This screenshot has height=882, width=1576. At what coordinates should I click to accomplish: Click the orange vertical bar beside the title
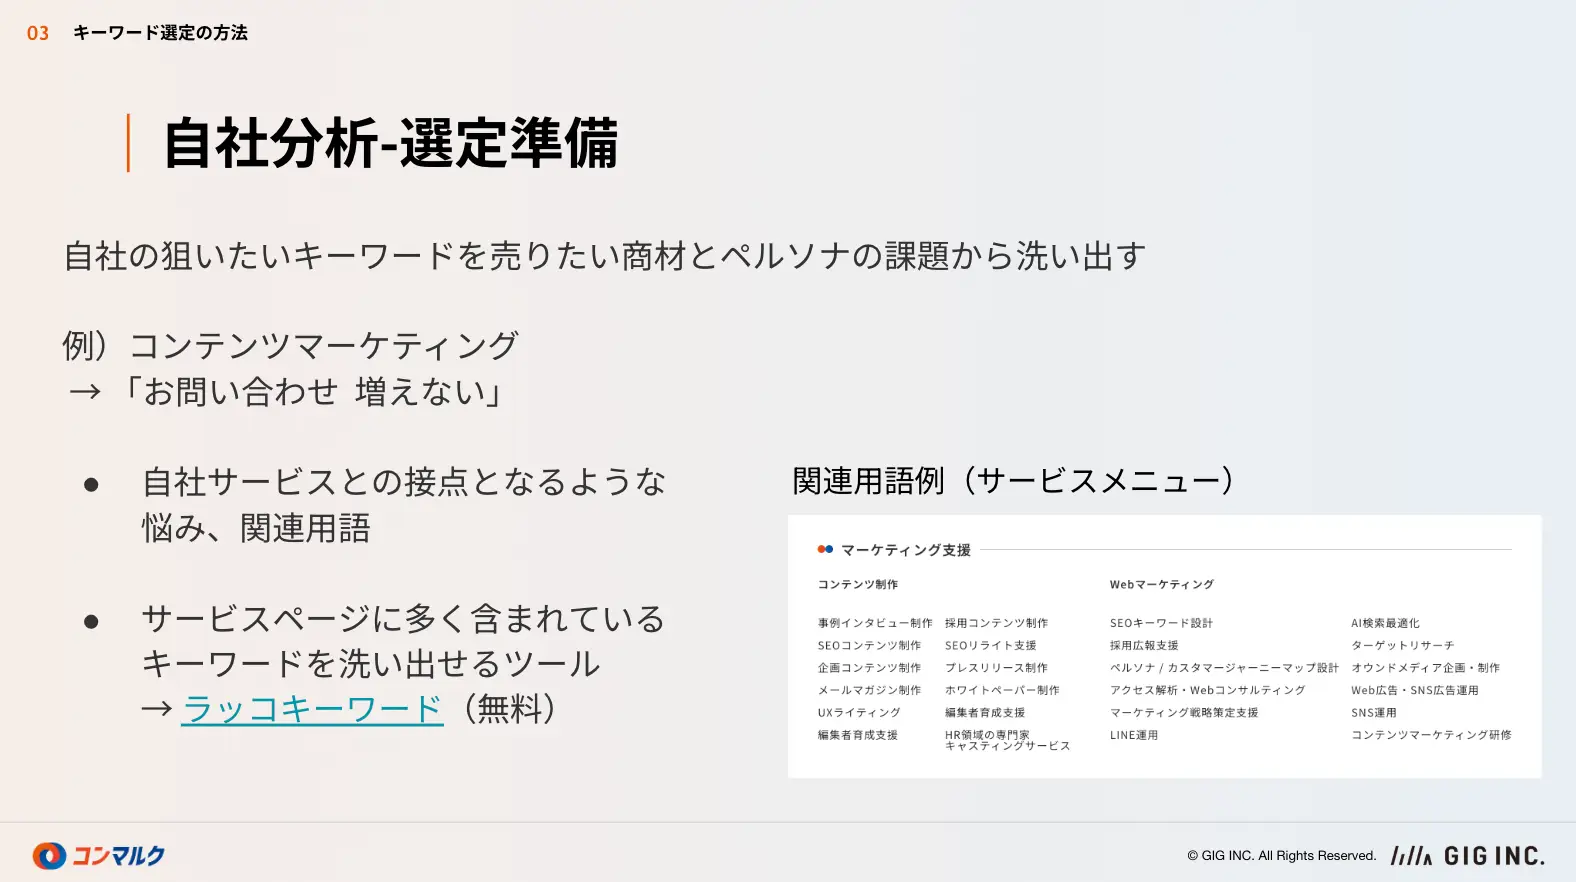click(128, 143)
